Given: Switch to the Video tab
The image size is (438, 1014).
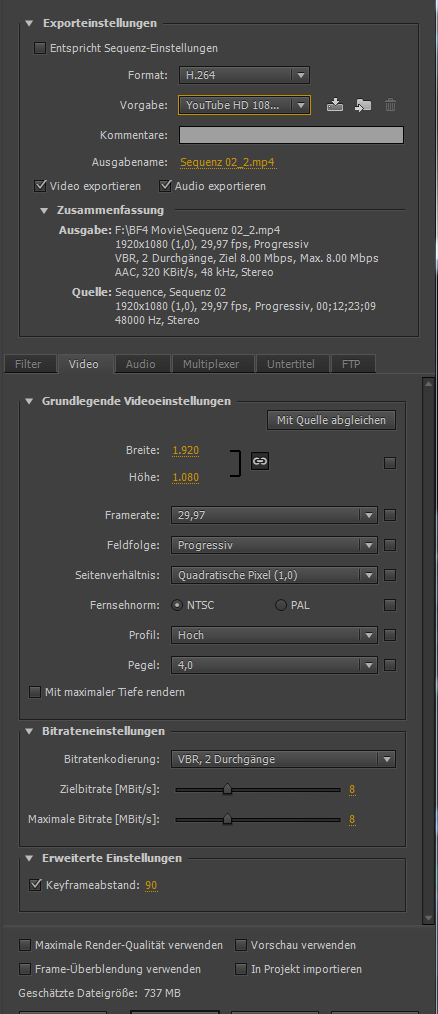Looking at the screenshot, I should pyautogui.click(x=84, y=364).
